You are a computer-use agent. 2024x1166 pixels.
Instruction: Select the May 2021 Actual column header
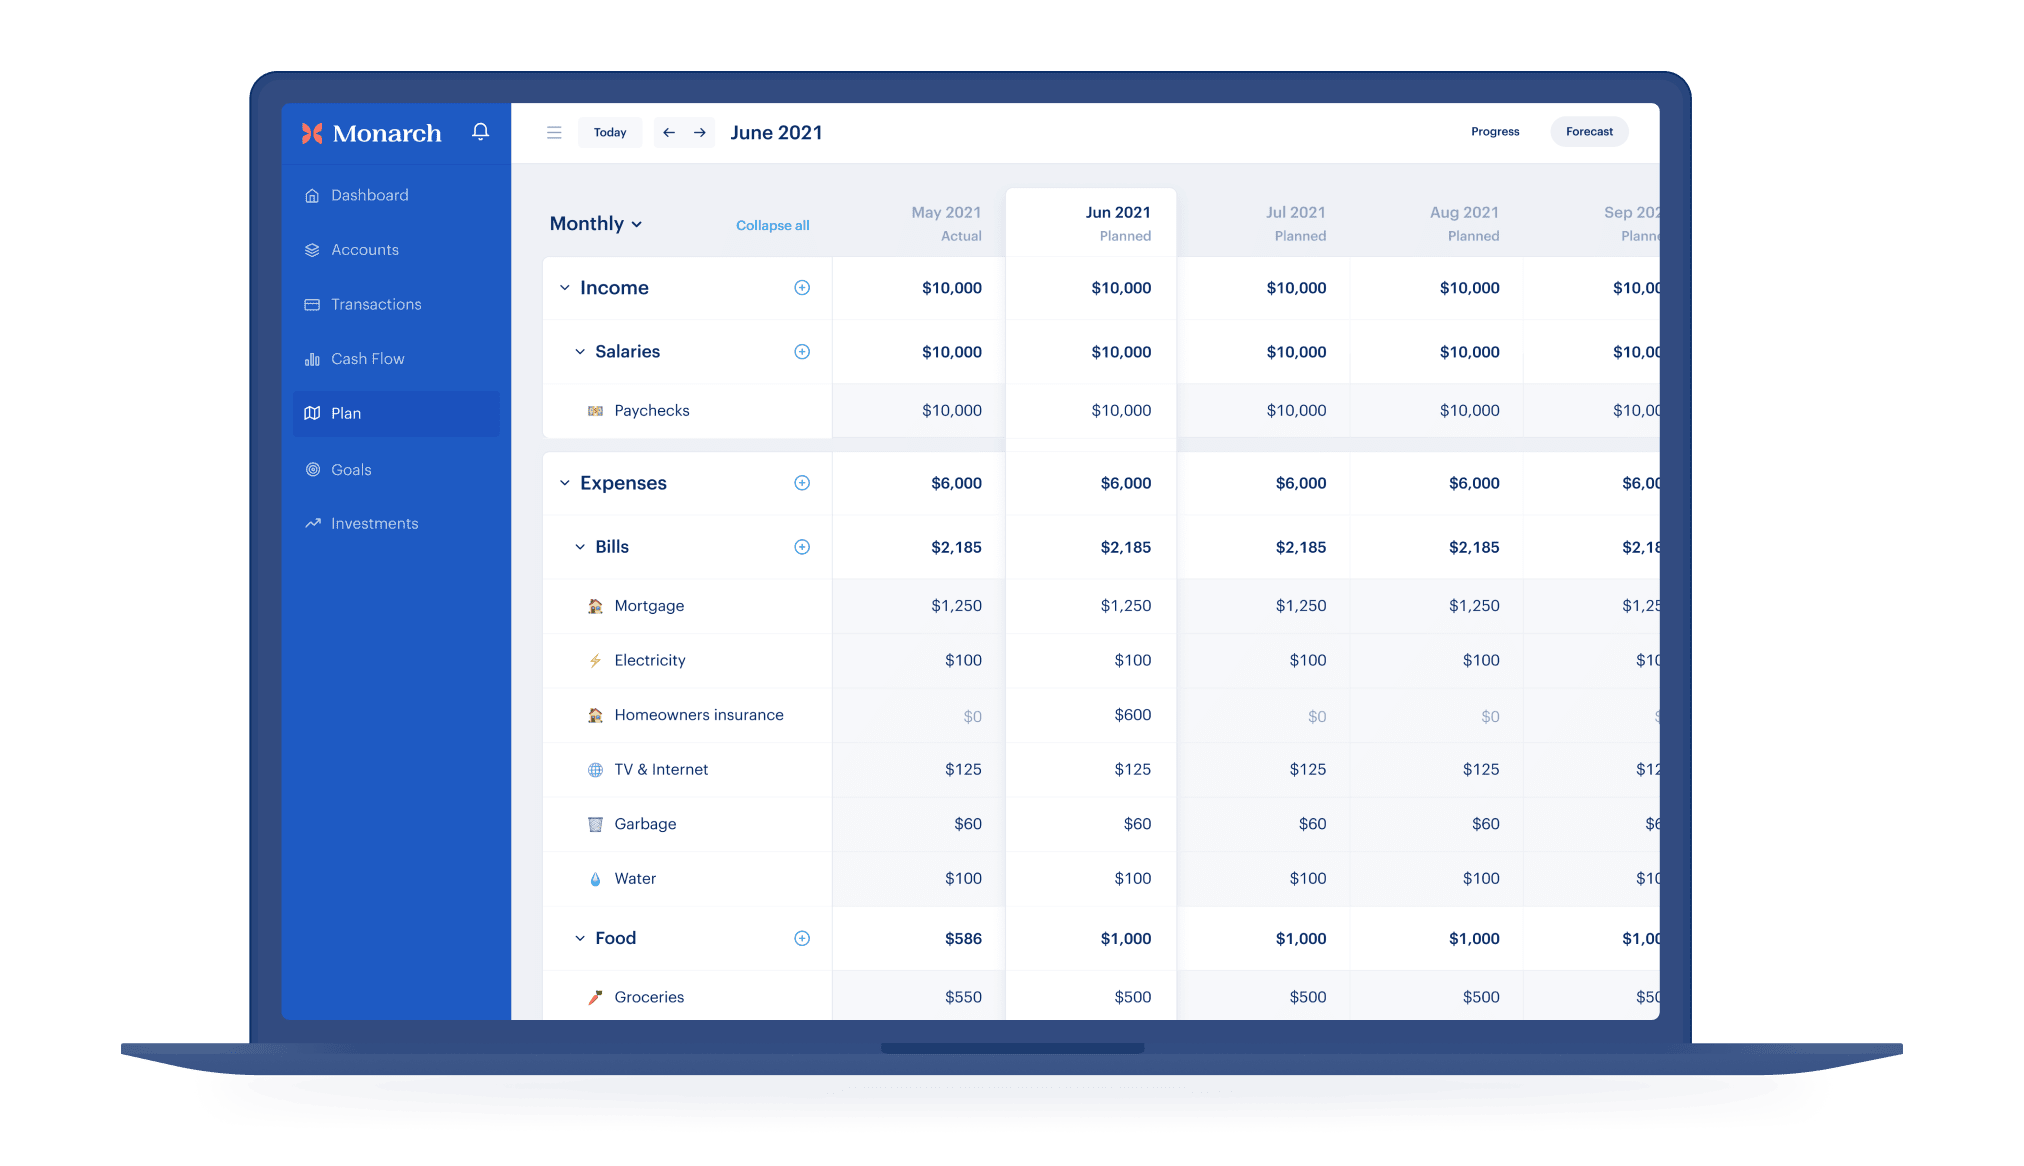[x=946, y=224]
